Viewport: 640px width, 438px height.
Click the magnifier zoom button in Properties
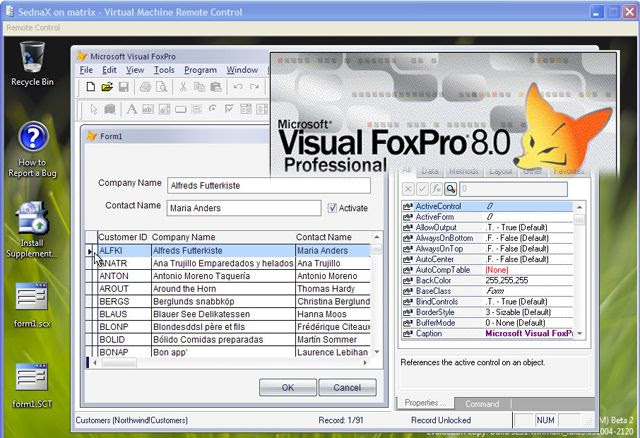tap(451, 189)
